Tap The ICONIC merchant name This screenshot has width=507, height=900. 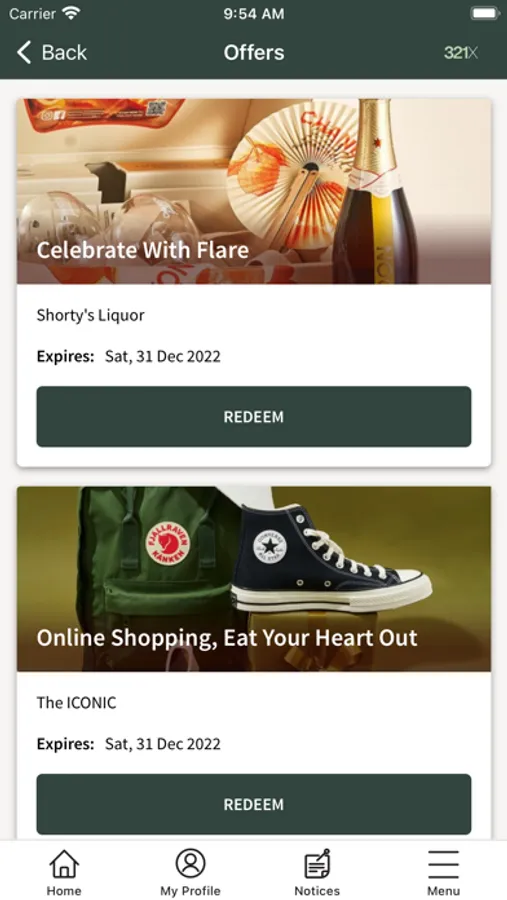click(76, 703)
